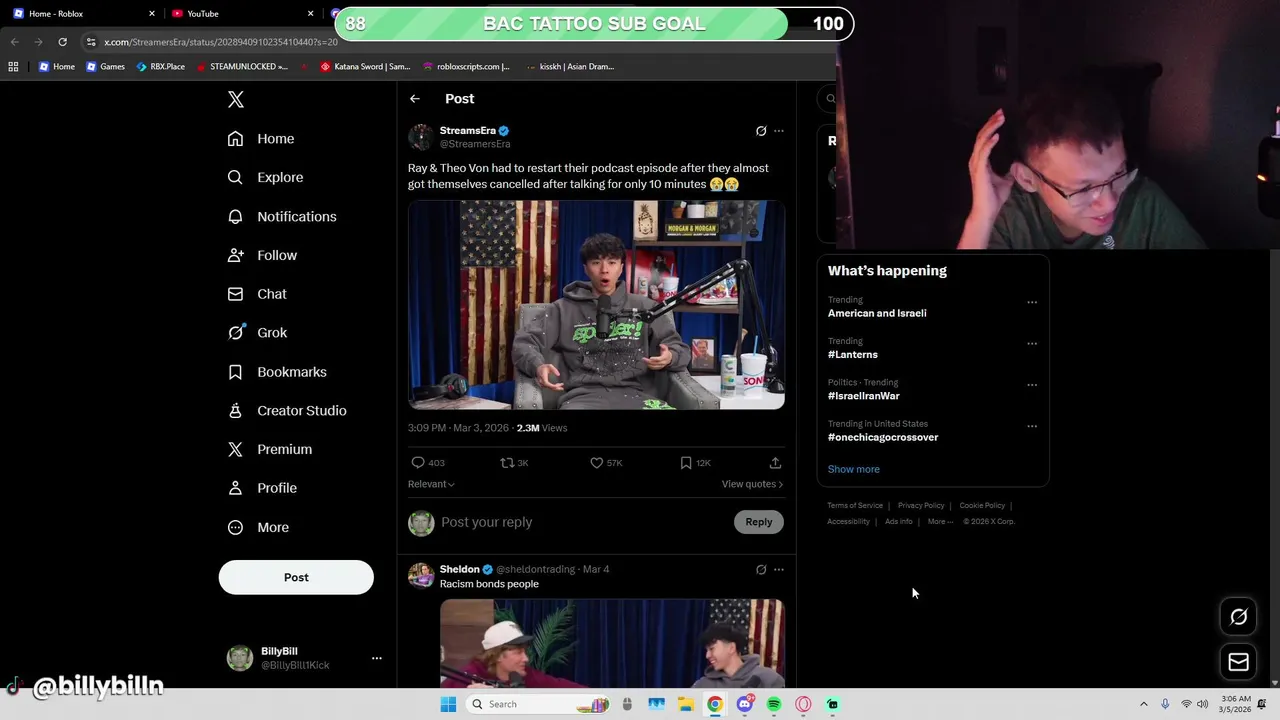
Task: Open options for American and Israeli trend
Action: pos(1032,302)
